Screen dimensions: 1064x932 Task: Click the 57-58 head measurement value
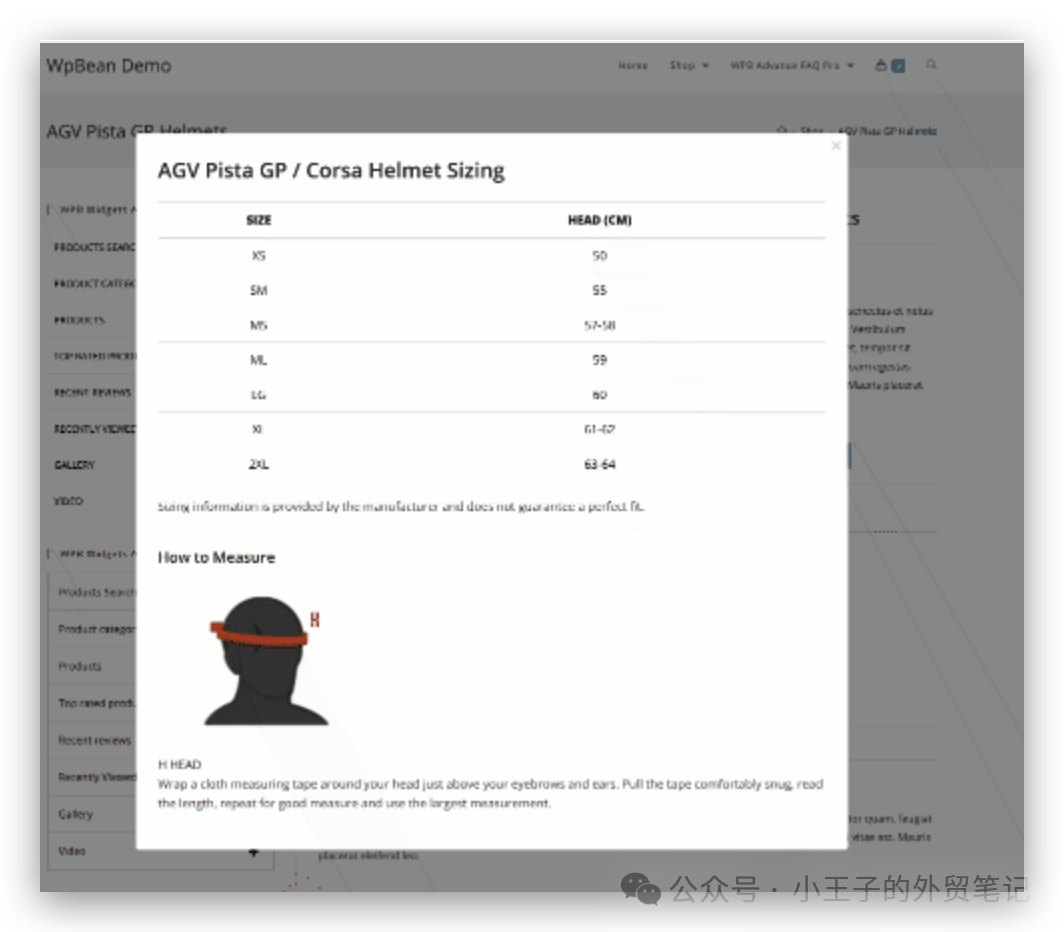600,325
